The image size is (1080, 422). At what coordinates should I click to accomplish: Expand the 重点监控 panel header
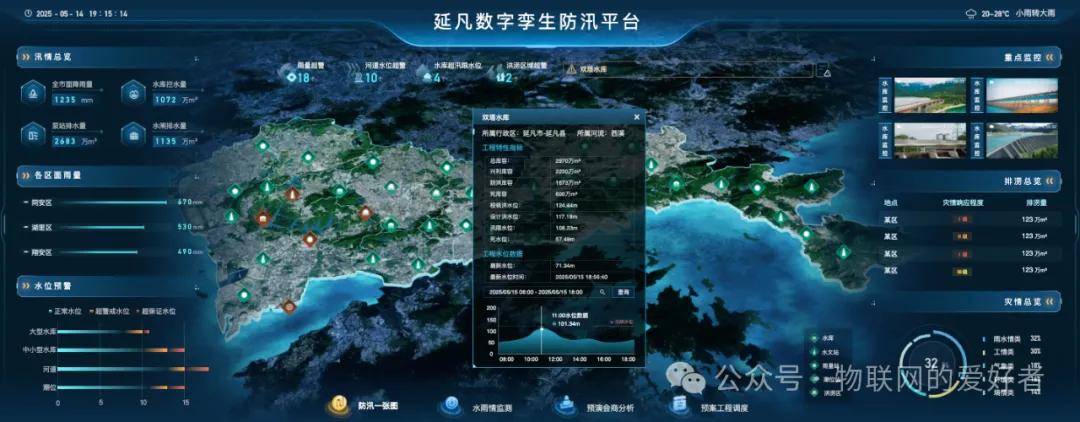coord(970,58)
